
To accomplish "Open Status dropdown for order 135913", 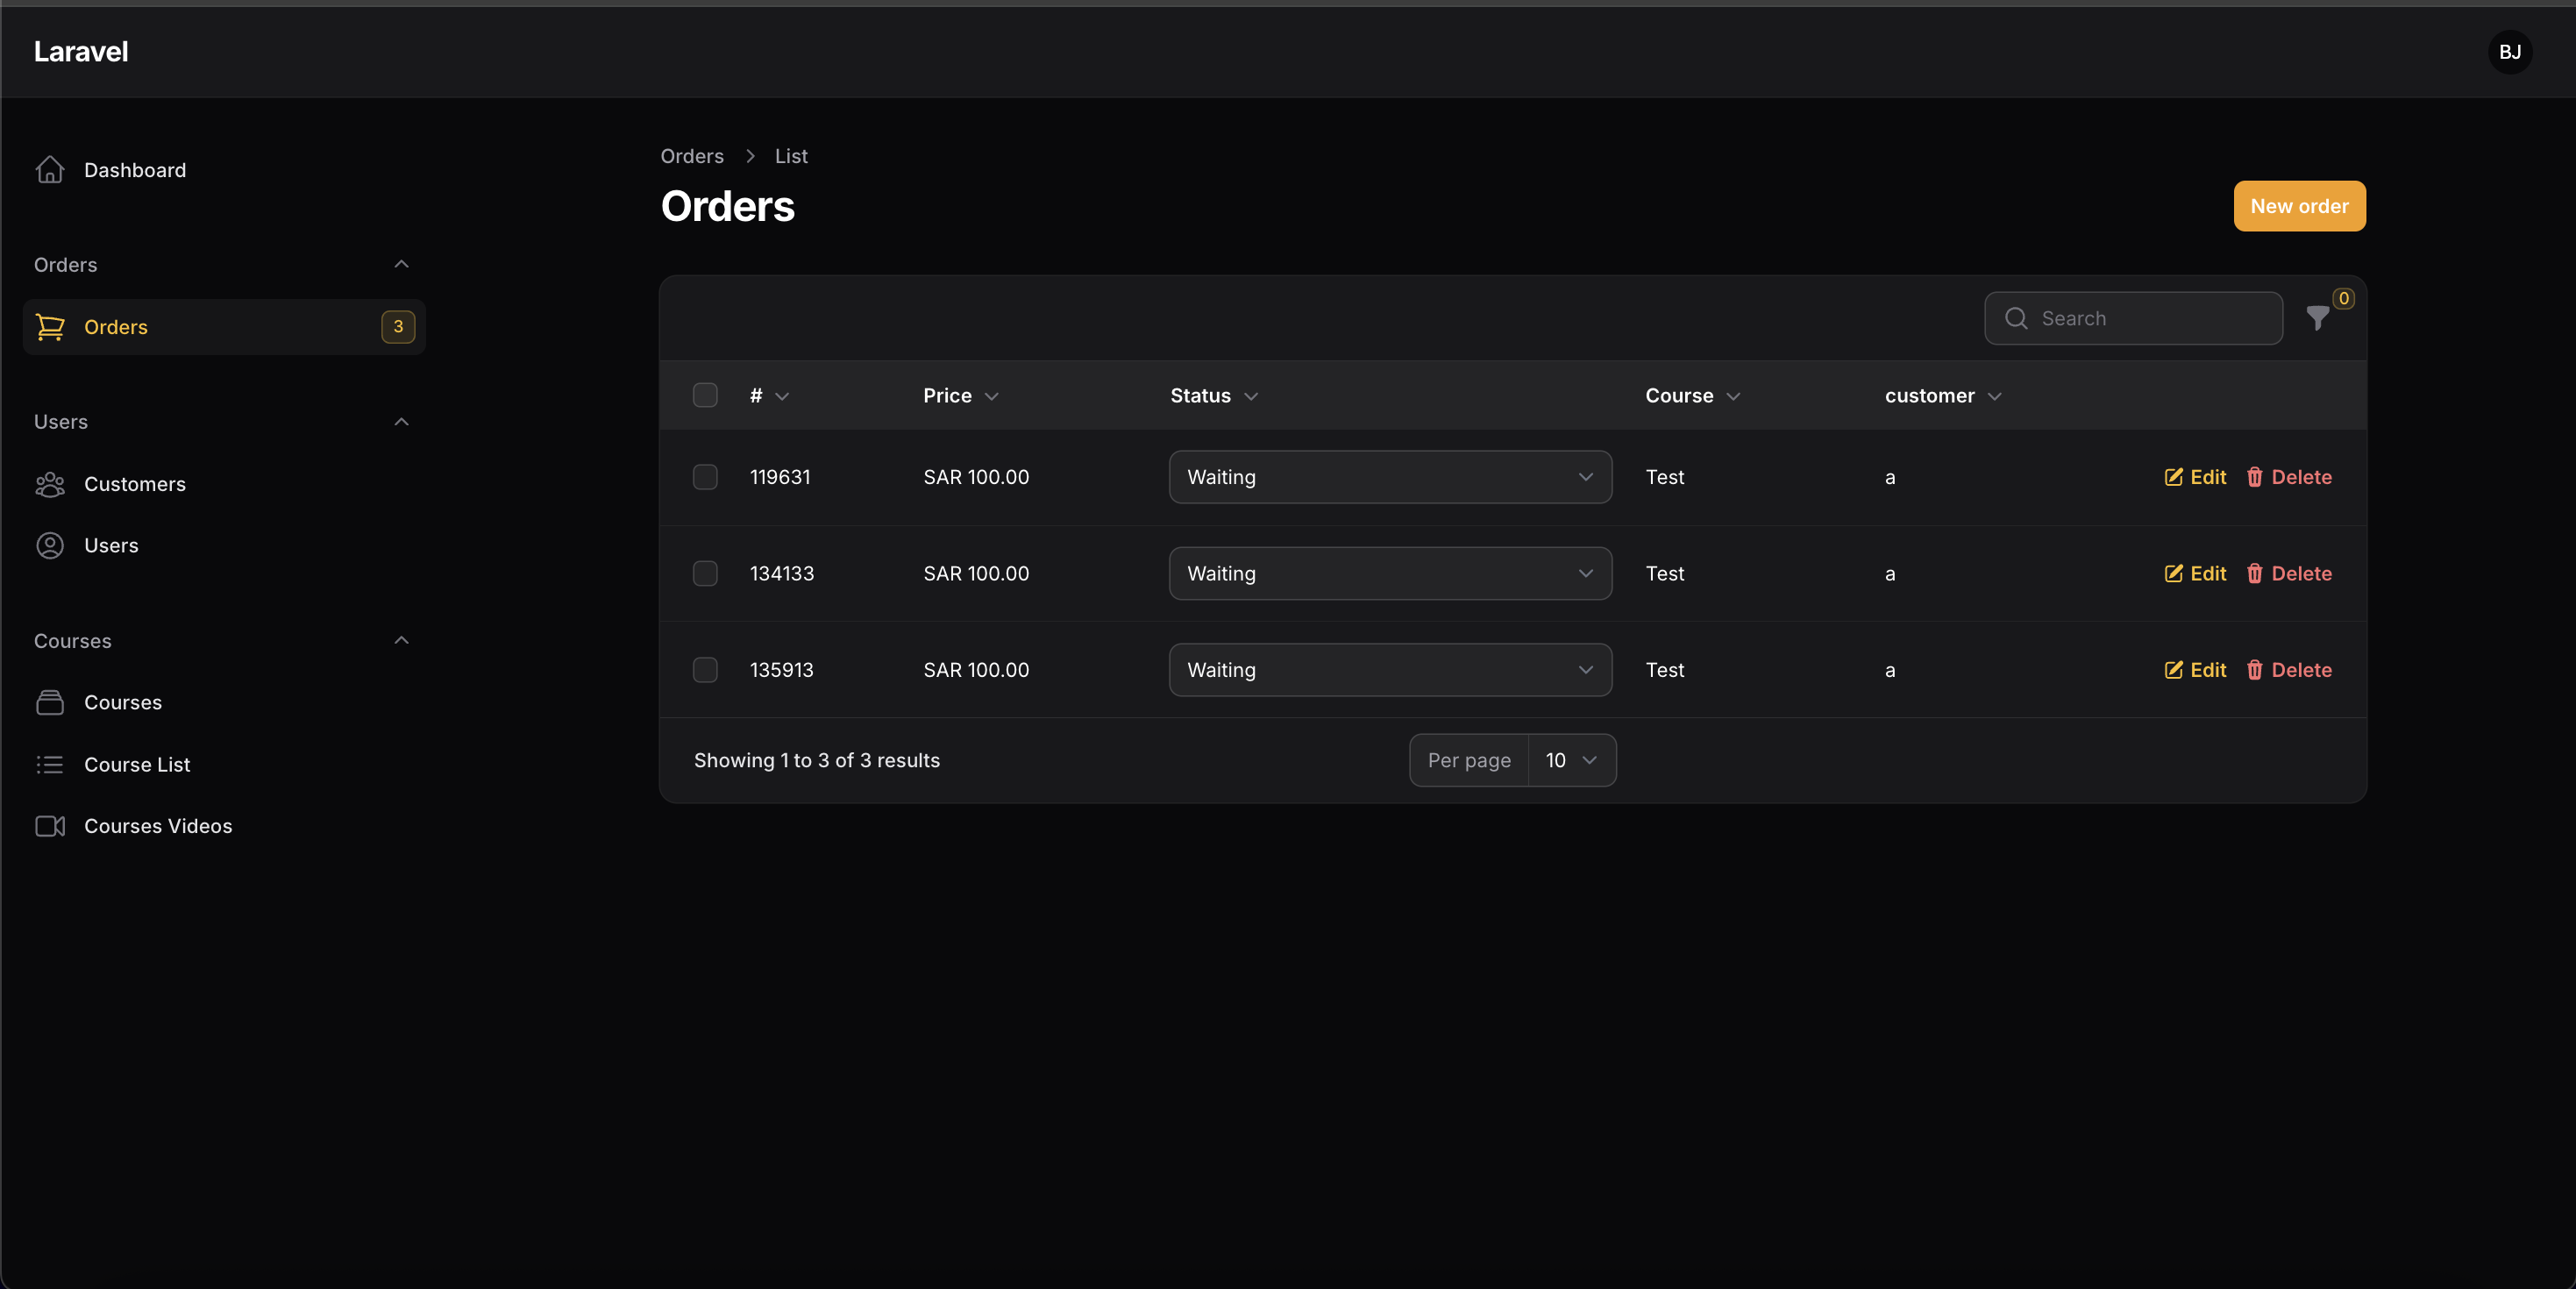I will coord(1390,670).
